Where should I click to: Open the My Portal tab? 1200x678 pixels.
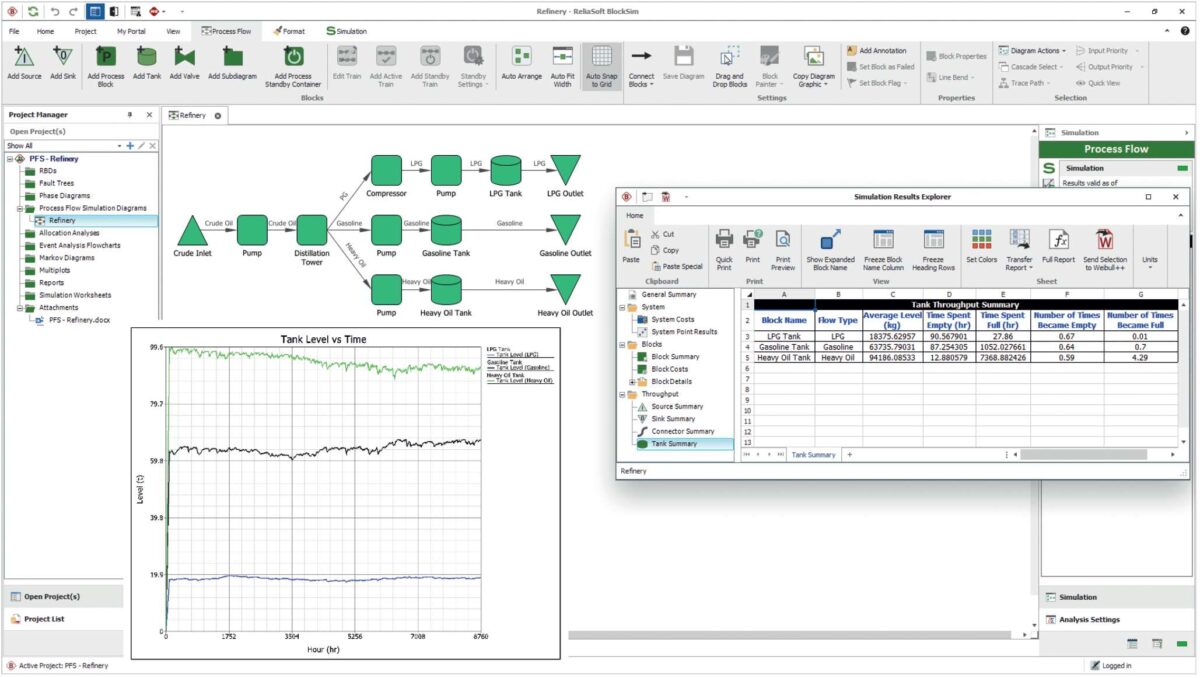coord(131,31)
